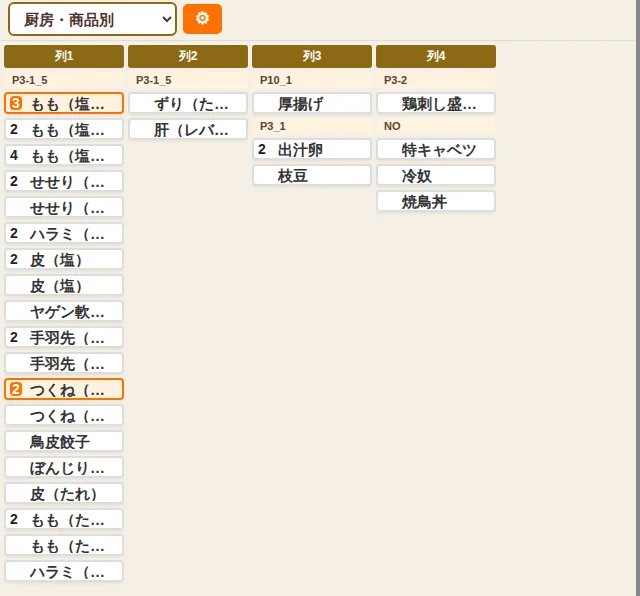The width and height of the screenshot is (640, 596).
Task: Choose the 手羽先 item without a quantity
Action: pos(64,363)
